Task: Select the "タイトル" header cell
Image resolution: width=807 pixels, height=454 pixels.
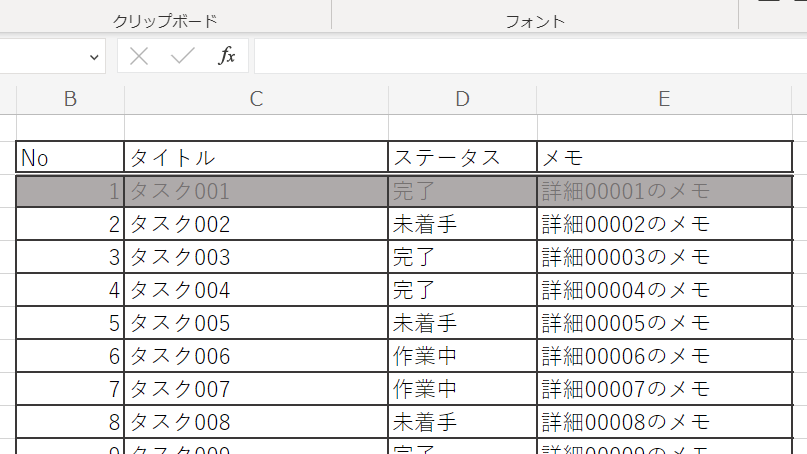Action: point(256,157)
